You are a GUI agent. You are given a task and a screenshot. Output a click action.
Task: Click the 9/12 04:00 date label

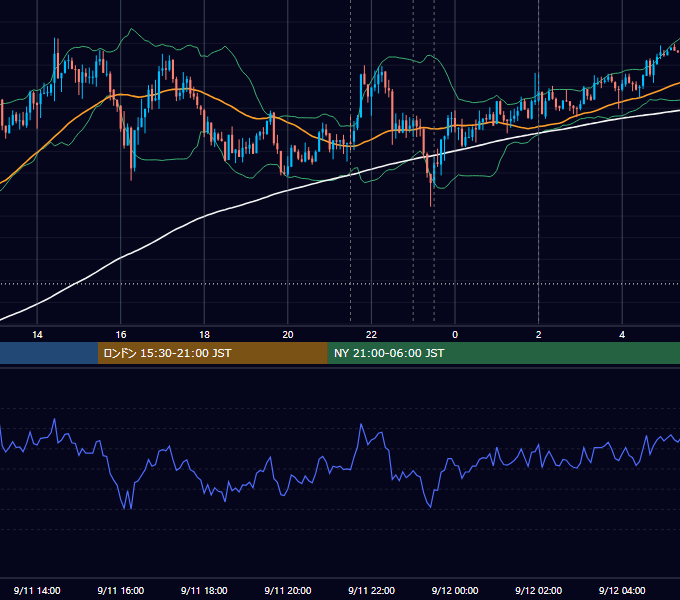[622, 590]
